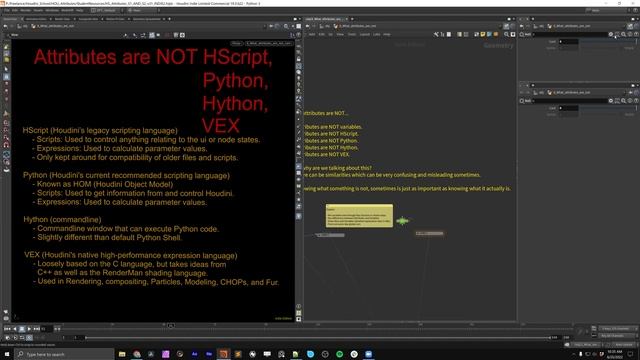640x360 pixels.
Task: Open the Add menu in the network editor
Action: (312, 34)
